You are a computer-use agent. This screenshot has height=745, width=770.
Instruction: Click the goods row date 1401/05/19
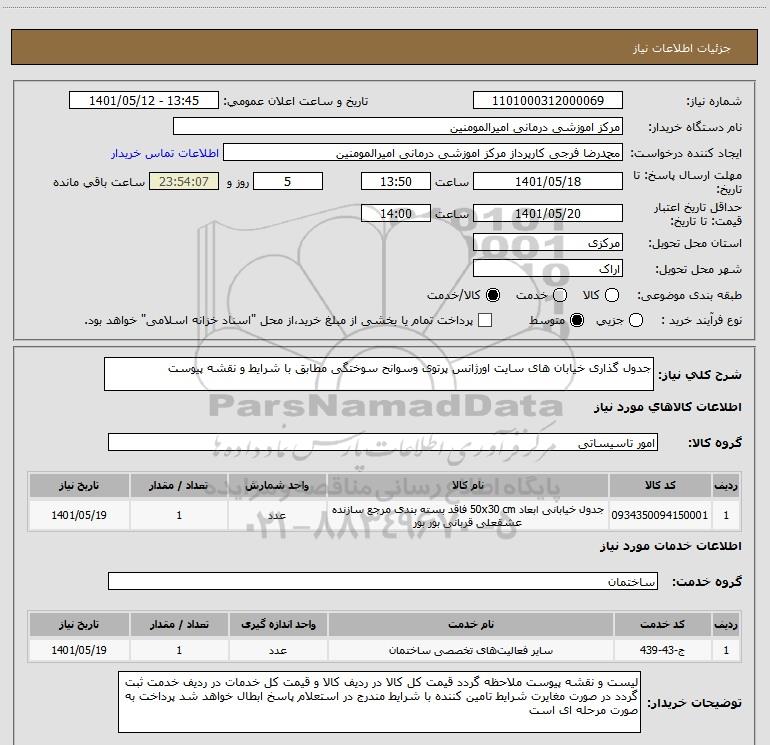point(79,515)
